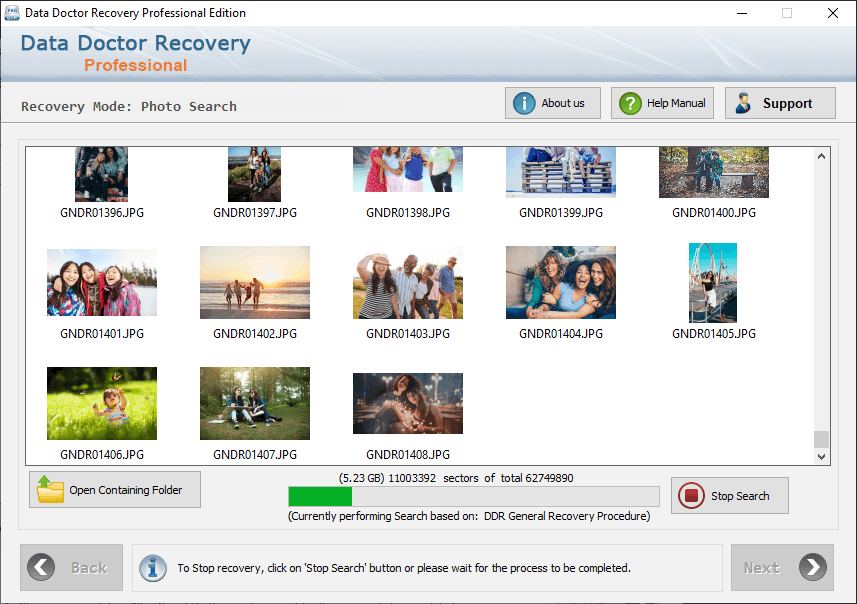The height and width of the screenshot is (604, 857).
Task: Click the file name GNDR01407.JPG
Action: click(255, 454)
